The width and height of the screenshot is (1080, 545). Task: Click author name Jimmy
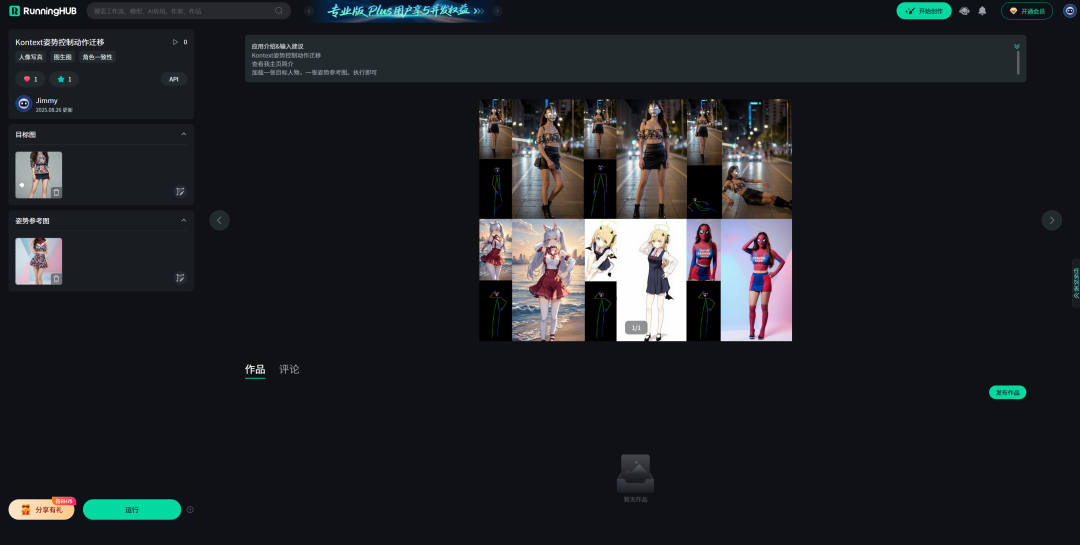47,101
